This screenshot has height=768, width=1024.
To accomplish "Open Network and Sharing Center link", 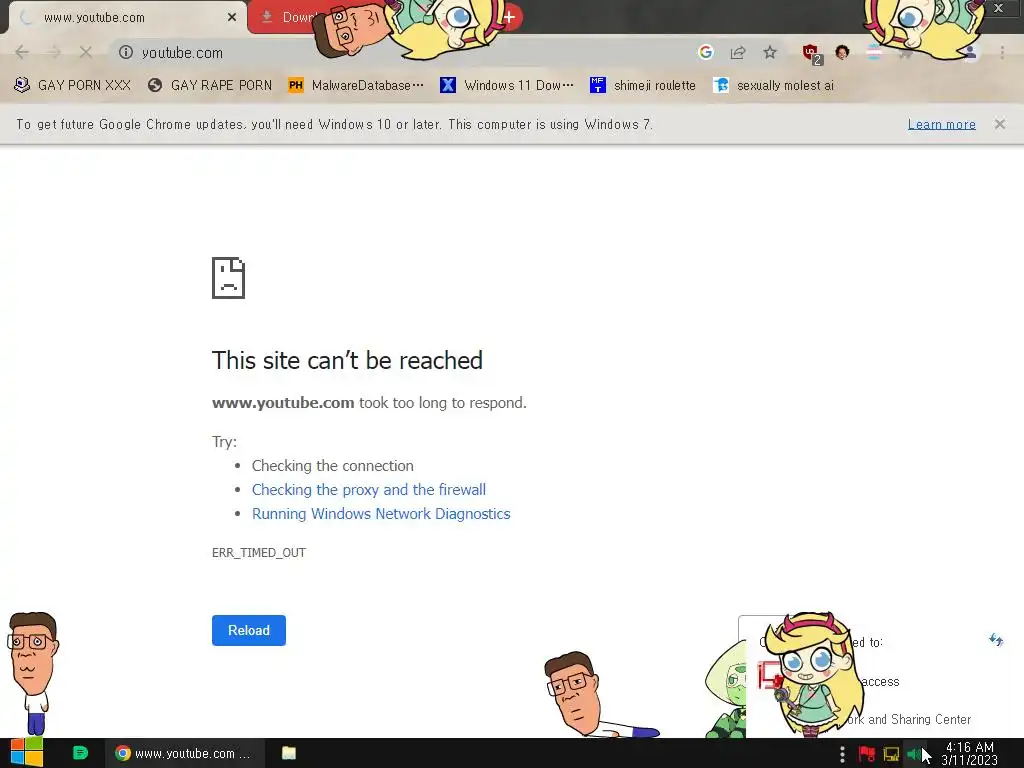I will pos(911,719).
